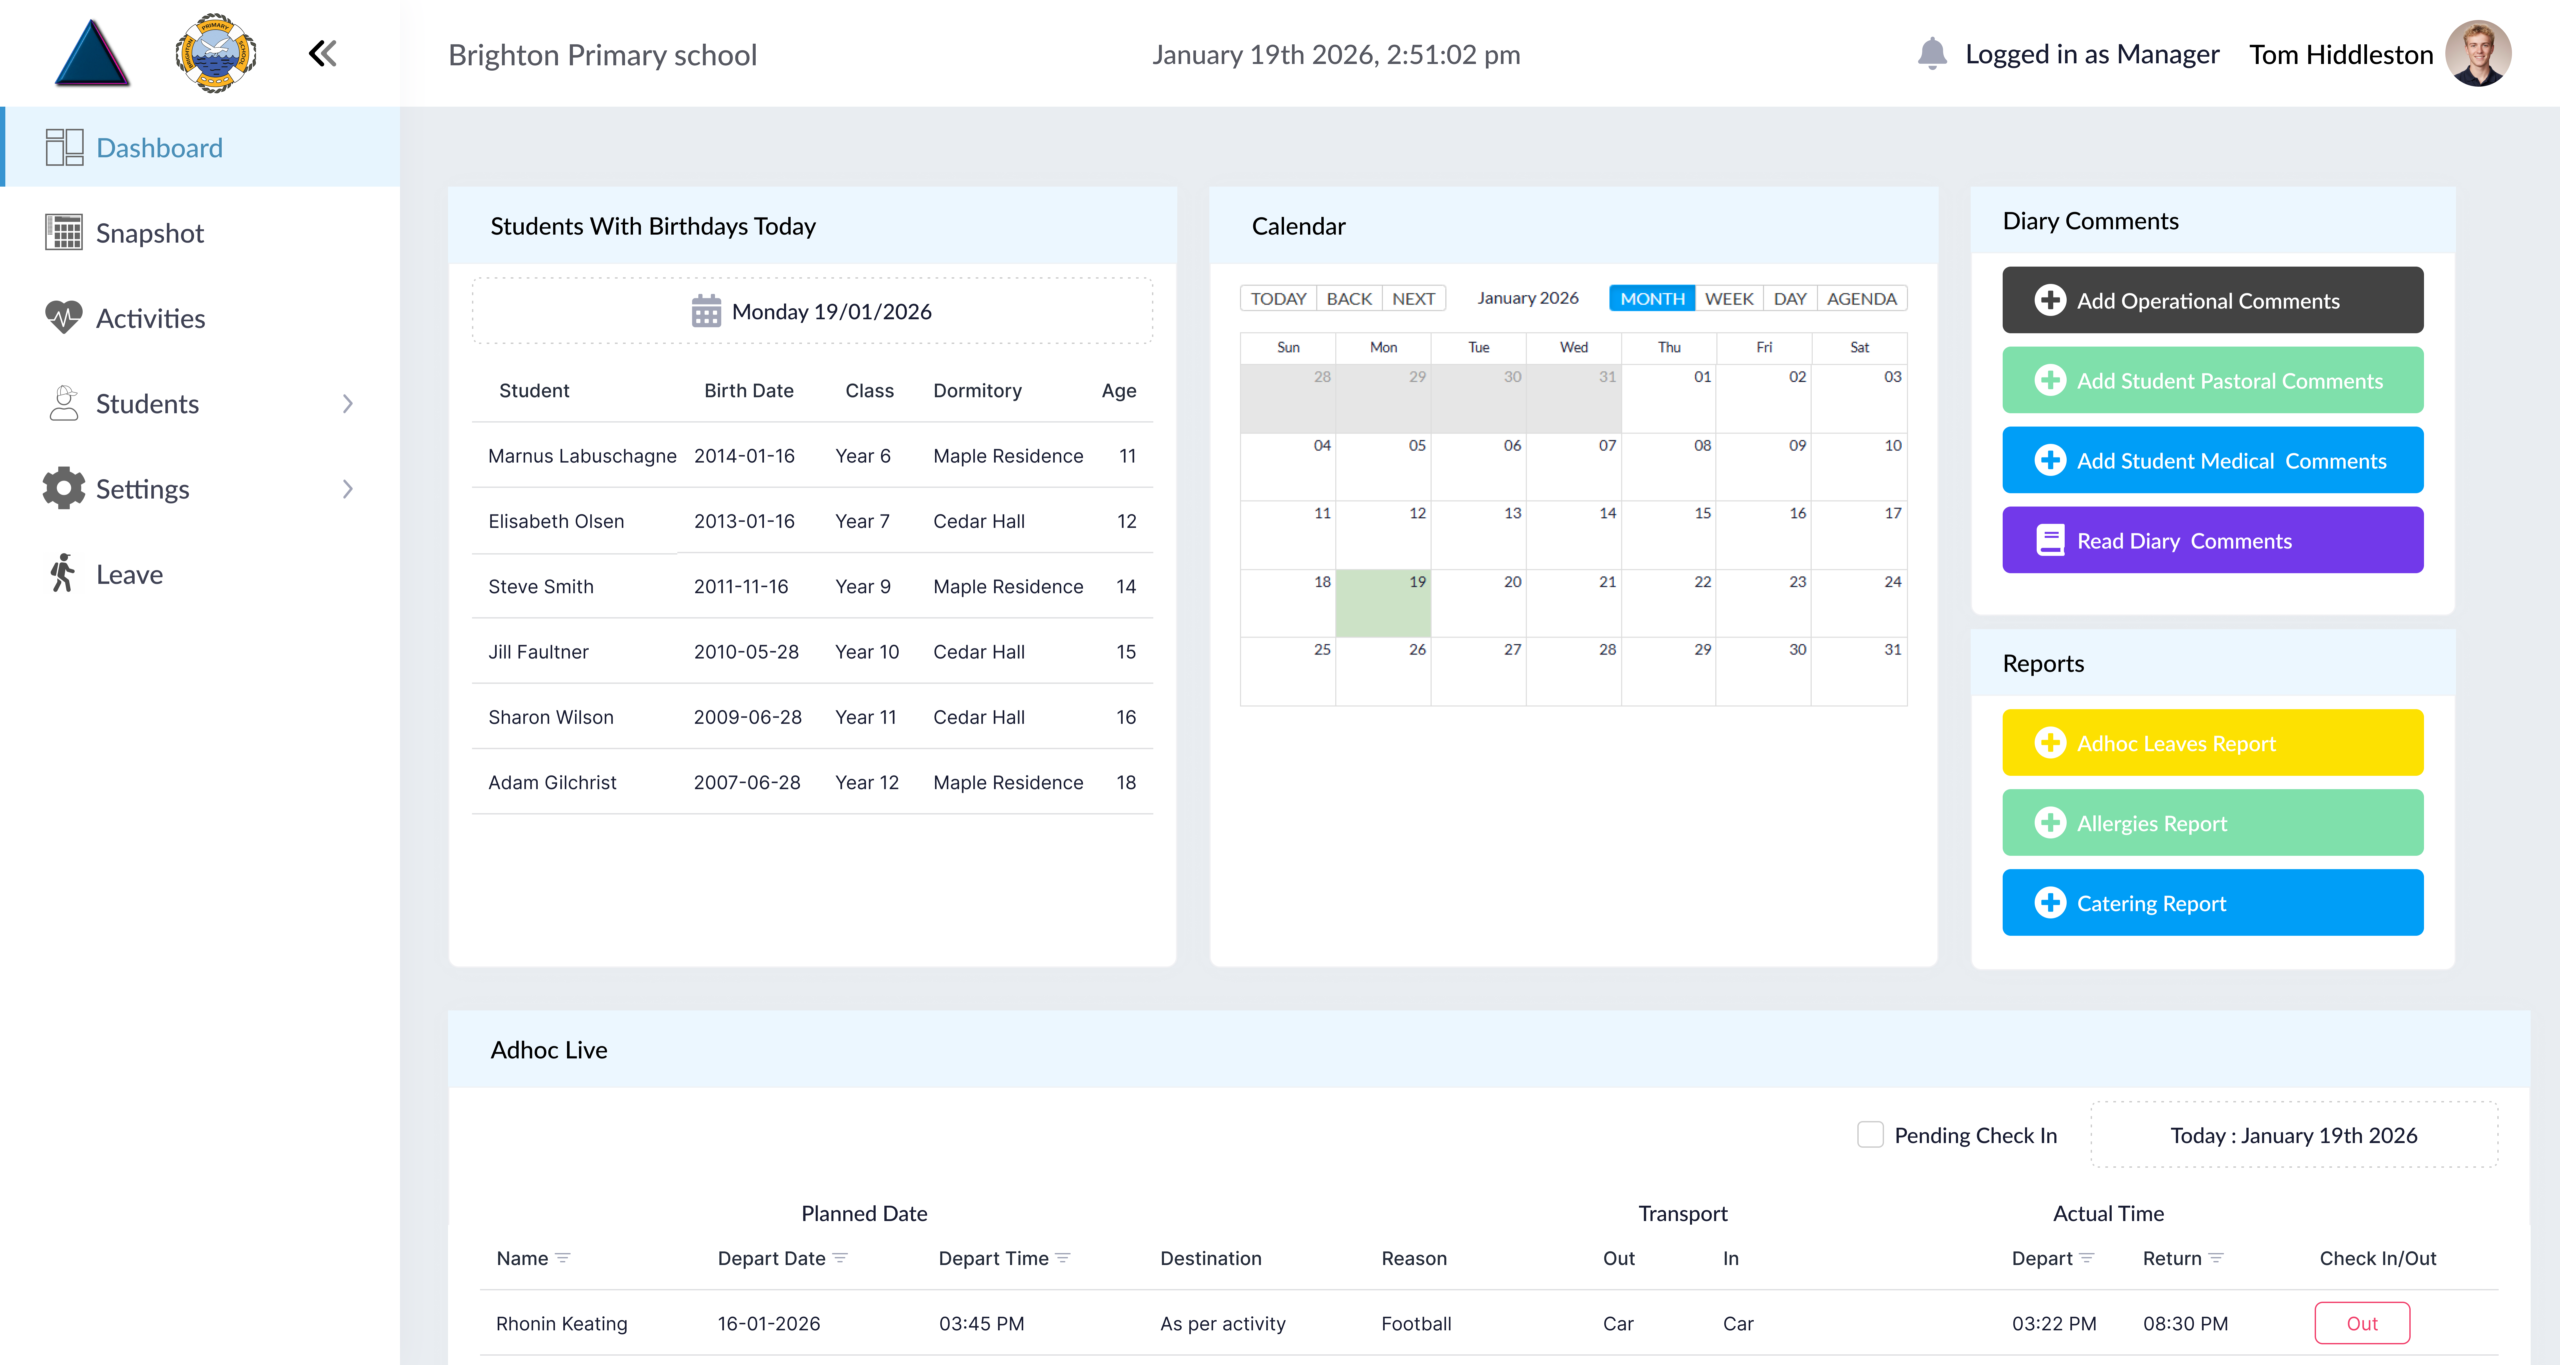Open the Name column filter in Adhoc Live
2560x1365 pixels.
[x=566, y=1258]
